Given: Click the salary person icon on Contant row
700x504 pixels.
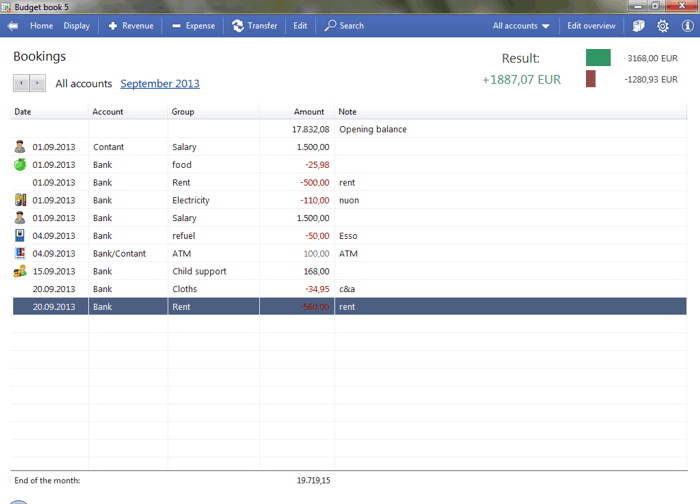Looking at the screenshot, I should [x=20, y=147].
